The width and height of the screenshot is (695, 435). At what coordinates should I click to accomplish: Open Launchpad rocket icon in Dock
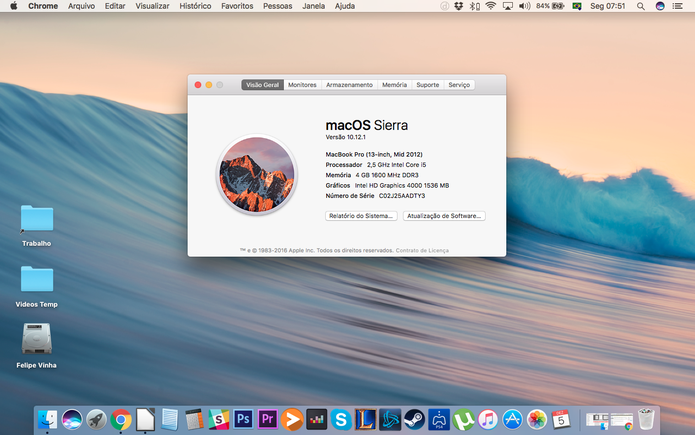click(96, 419)
